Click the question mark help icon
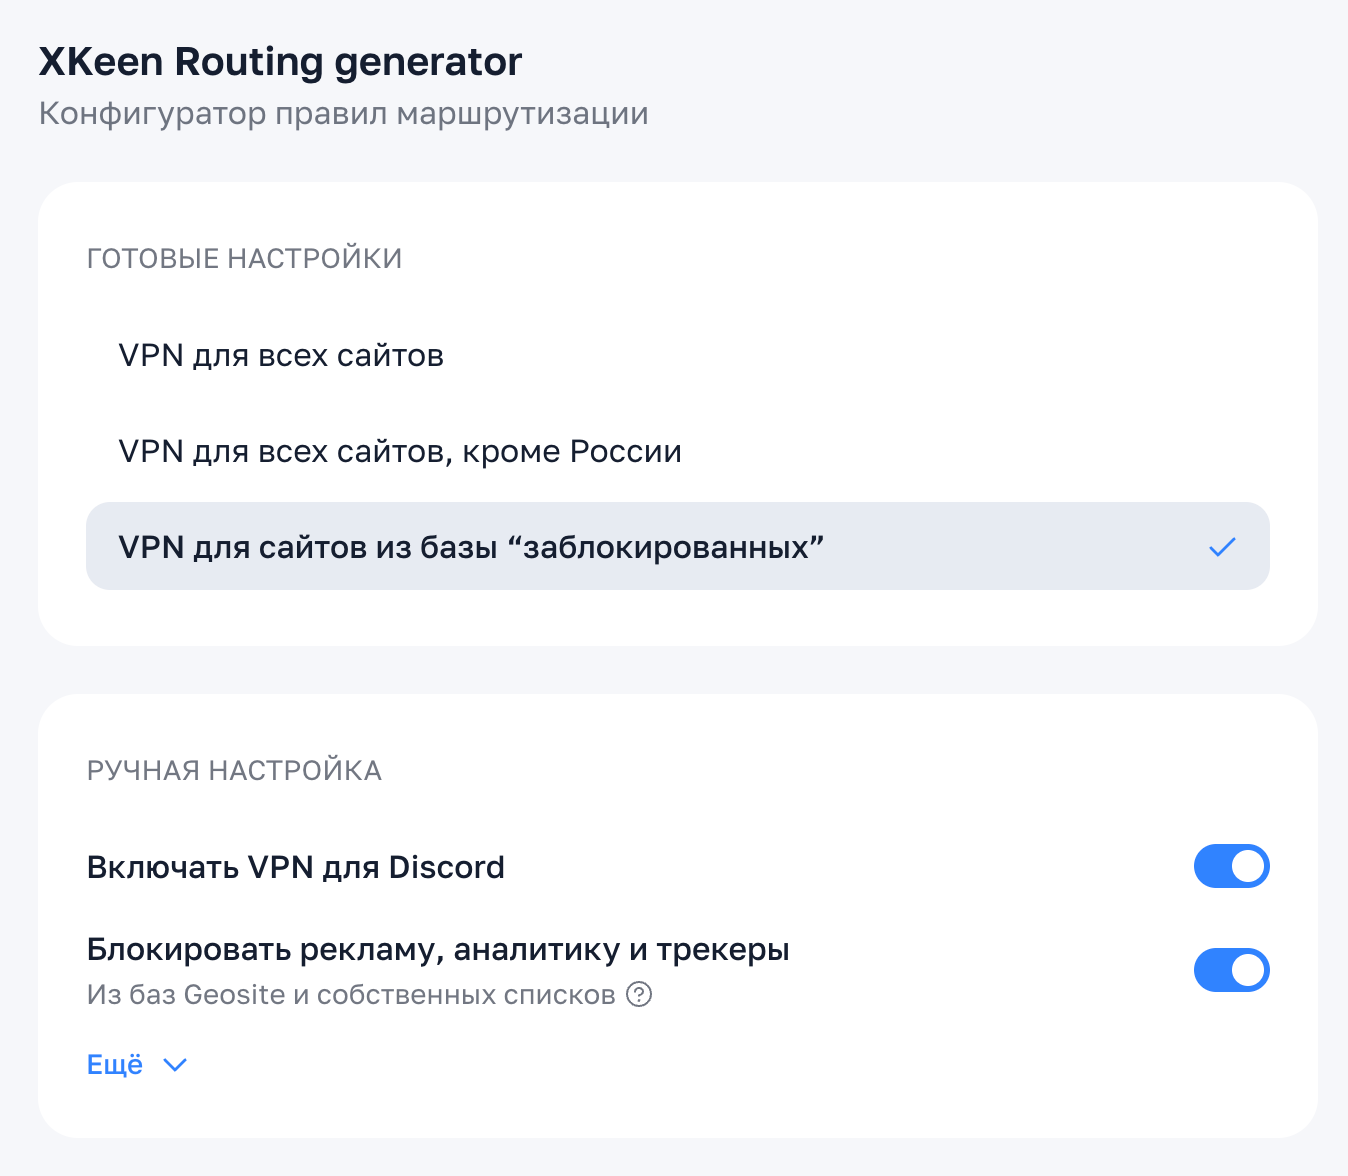The width and height of the screenshot is (1348, 1176). click(x=639, y=995)
